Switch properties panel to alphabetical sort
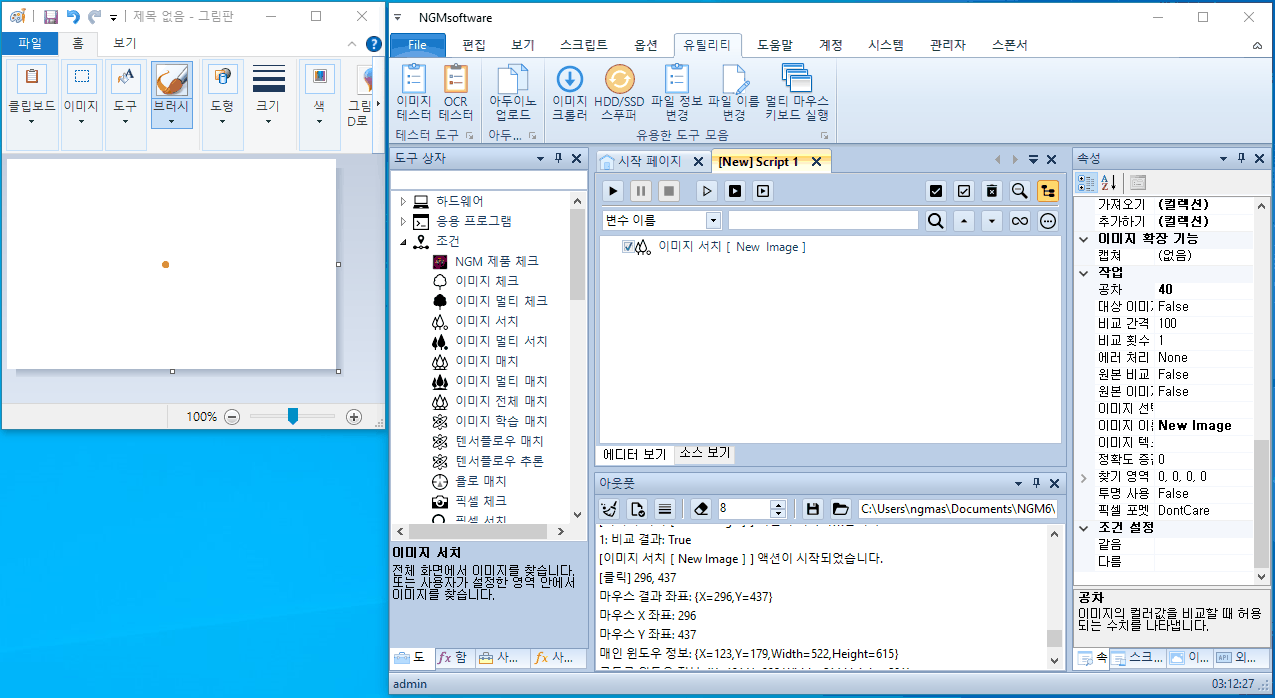Viewport: 1275px width, 698px height. pos(1108,182)
